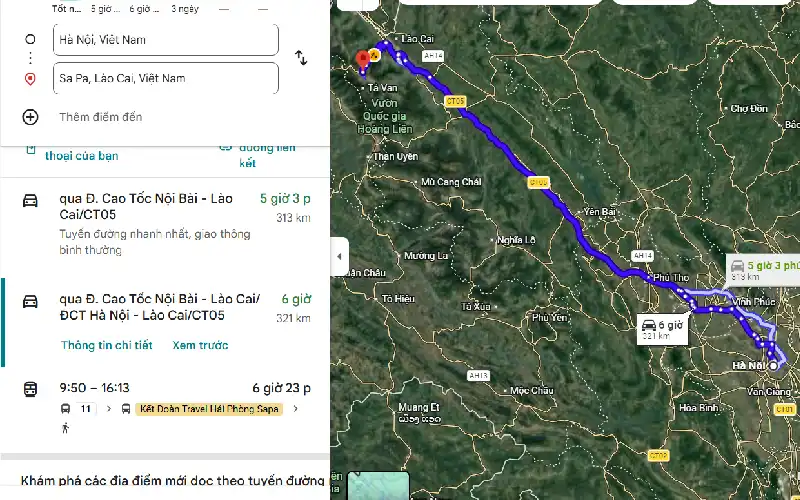Click the Hà Nội origin circle marker on map
800x500 pixels.
(773, 365)
